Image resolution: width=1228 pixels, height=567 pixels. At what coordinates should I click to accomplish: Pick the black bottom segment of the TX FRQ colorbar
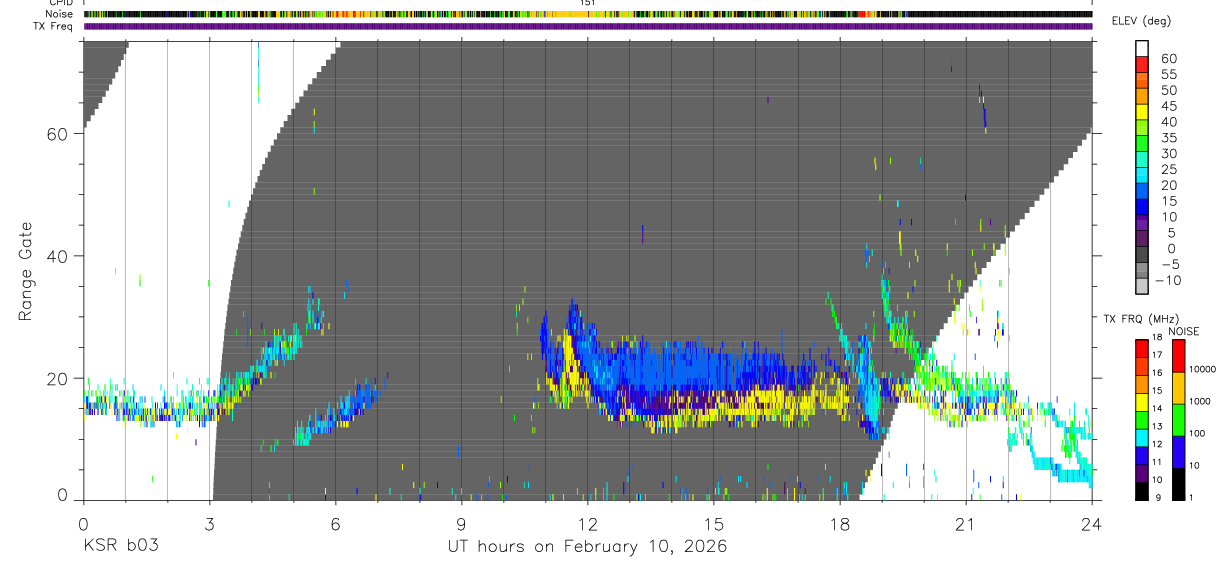coord(1141,490)
